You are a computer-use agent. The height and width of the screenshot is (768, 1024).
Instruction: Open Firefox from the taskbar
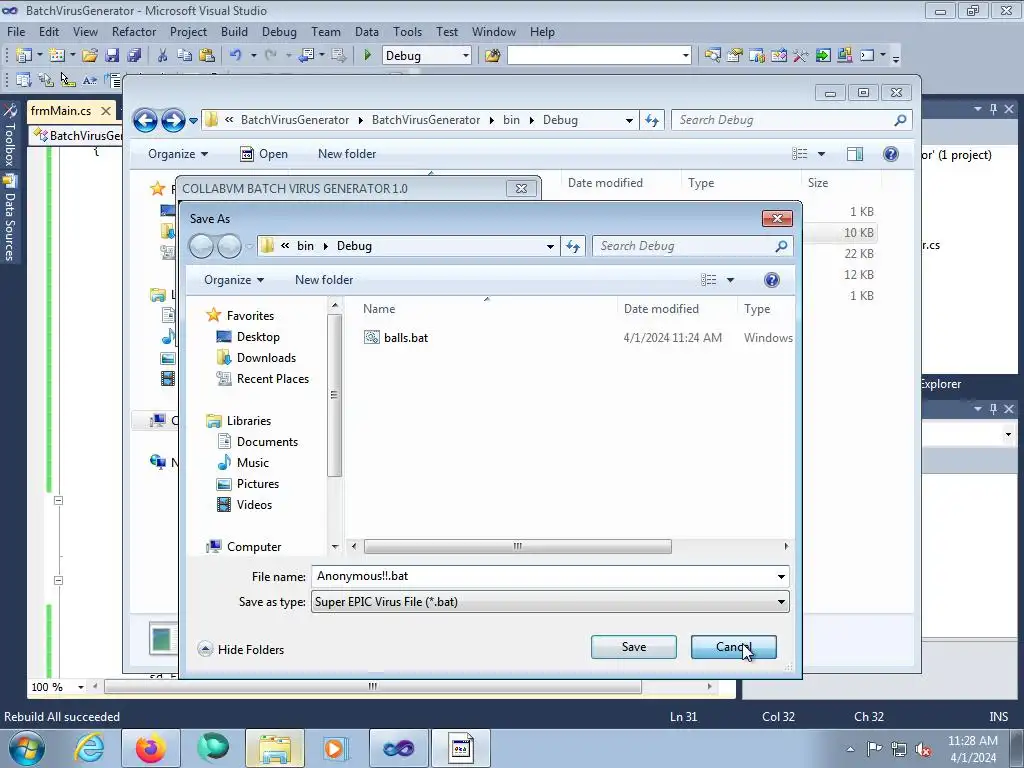click(150, 748)
